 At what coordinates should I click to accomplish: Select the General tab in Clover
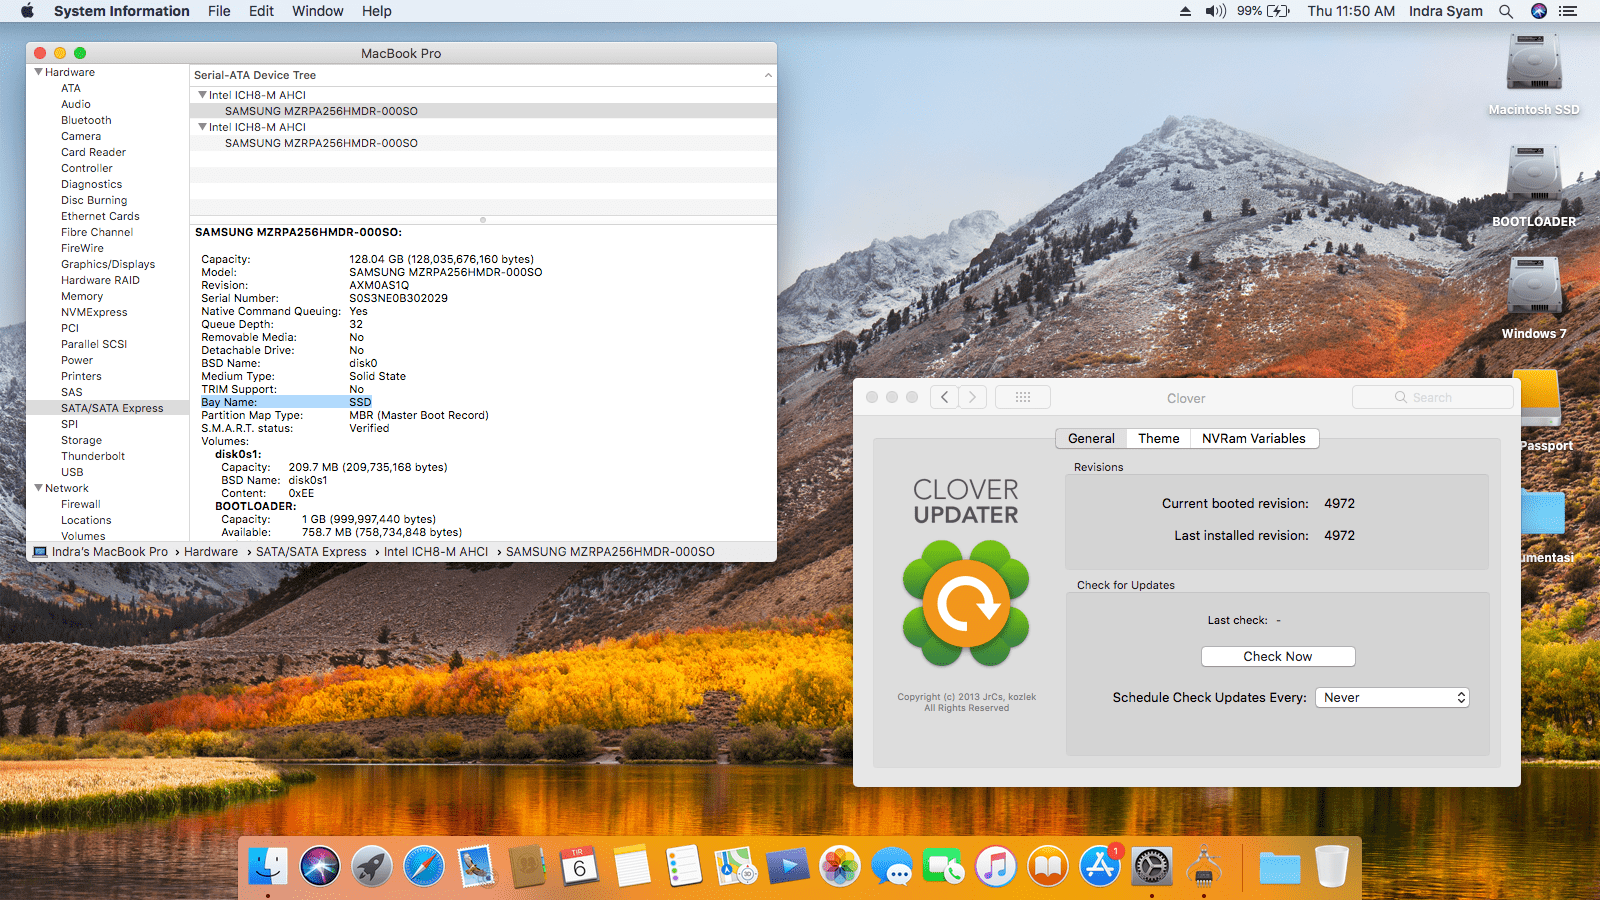pyautogui.click(x=1091, y=438)
